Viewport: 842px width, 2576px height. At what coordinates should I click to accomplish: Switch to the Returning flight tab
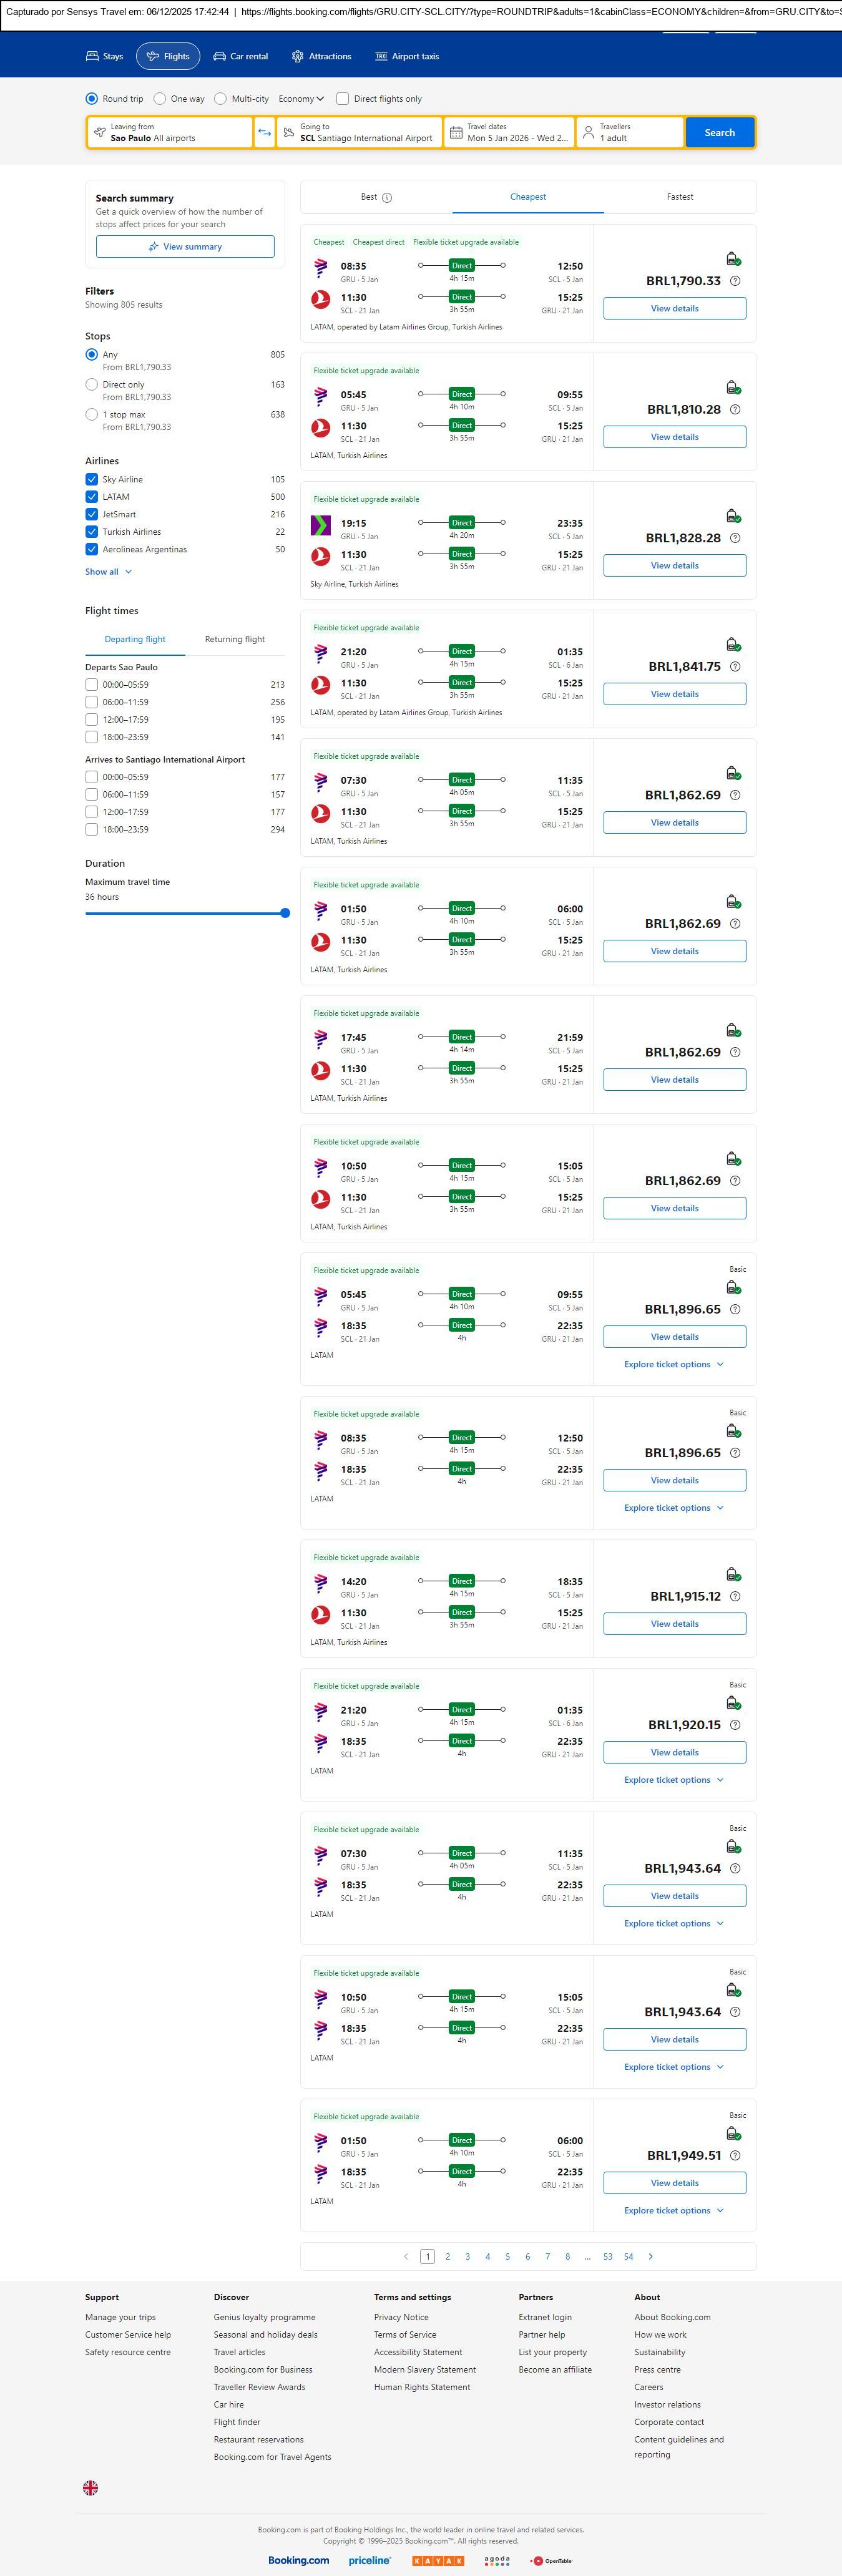(x=234, y=639)
